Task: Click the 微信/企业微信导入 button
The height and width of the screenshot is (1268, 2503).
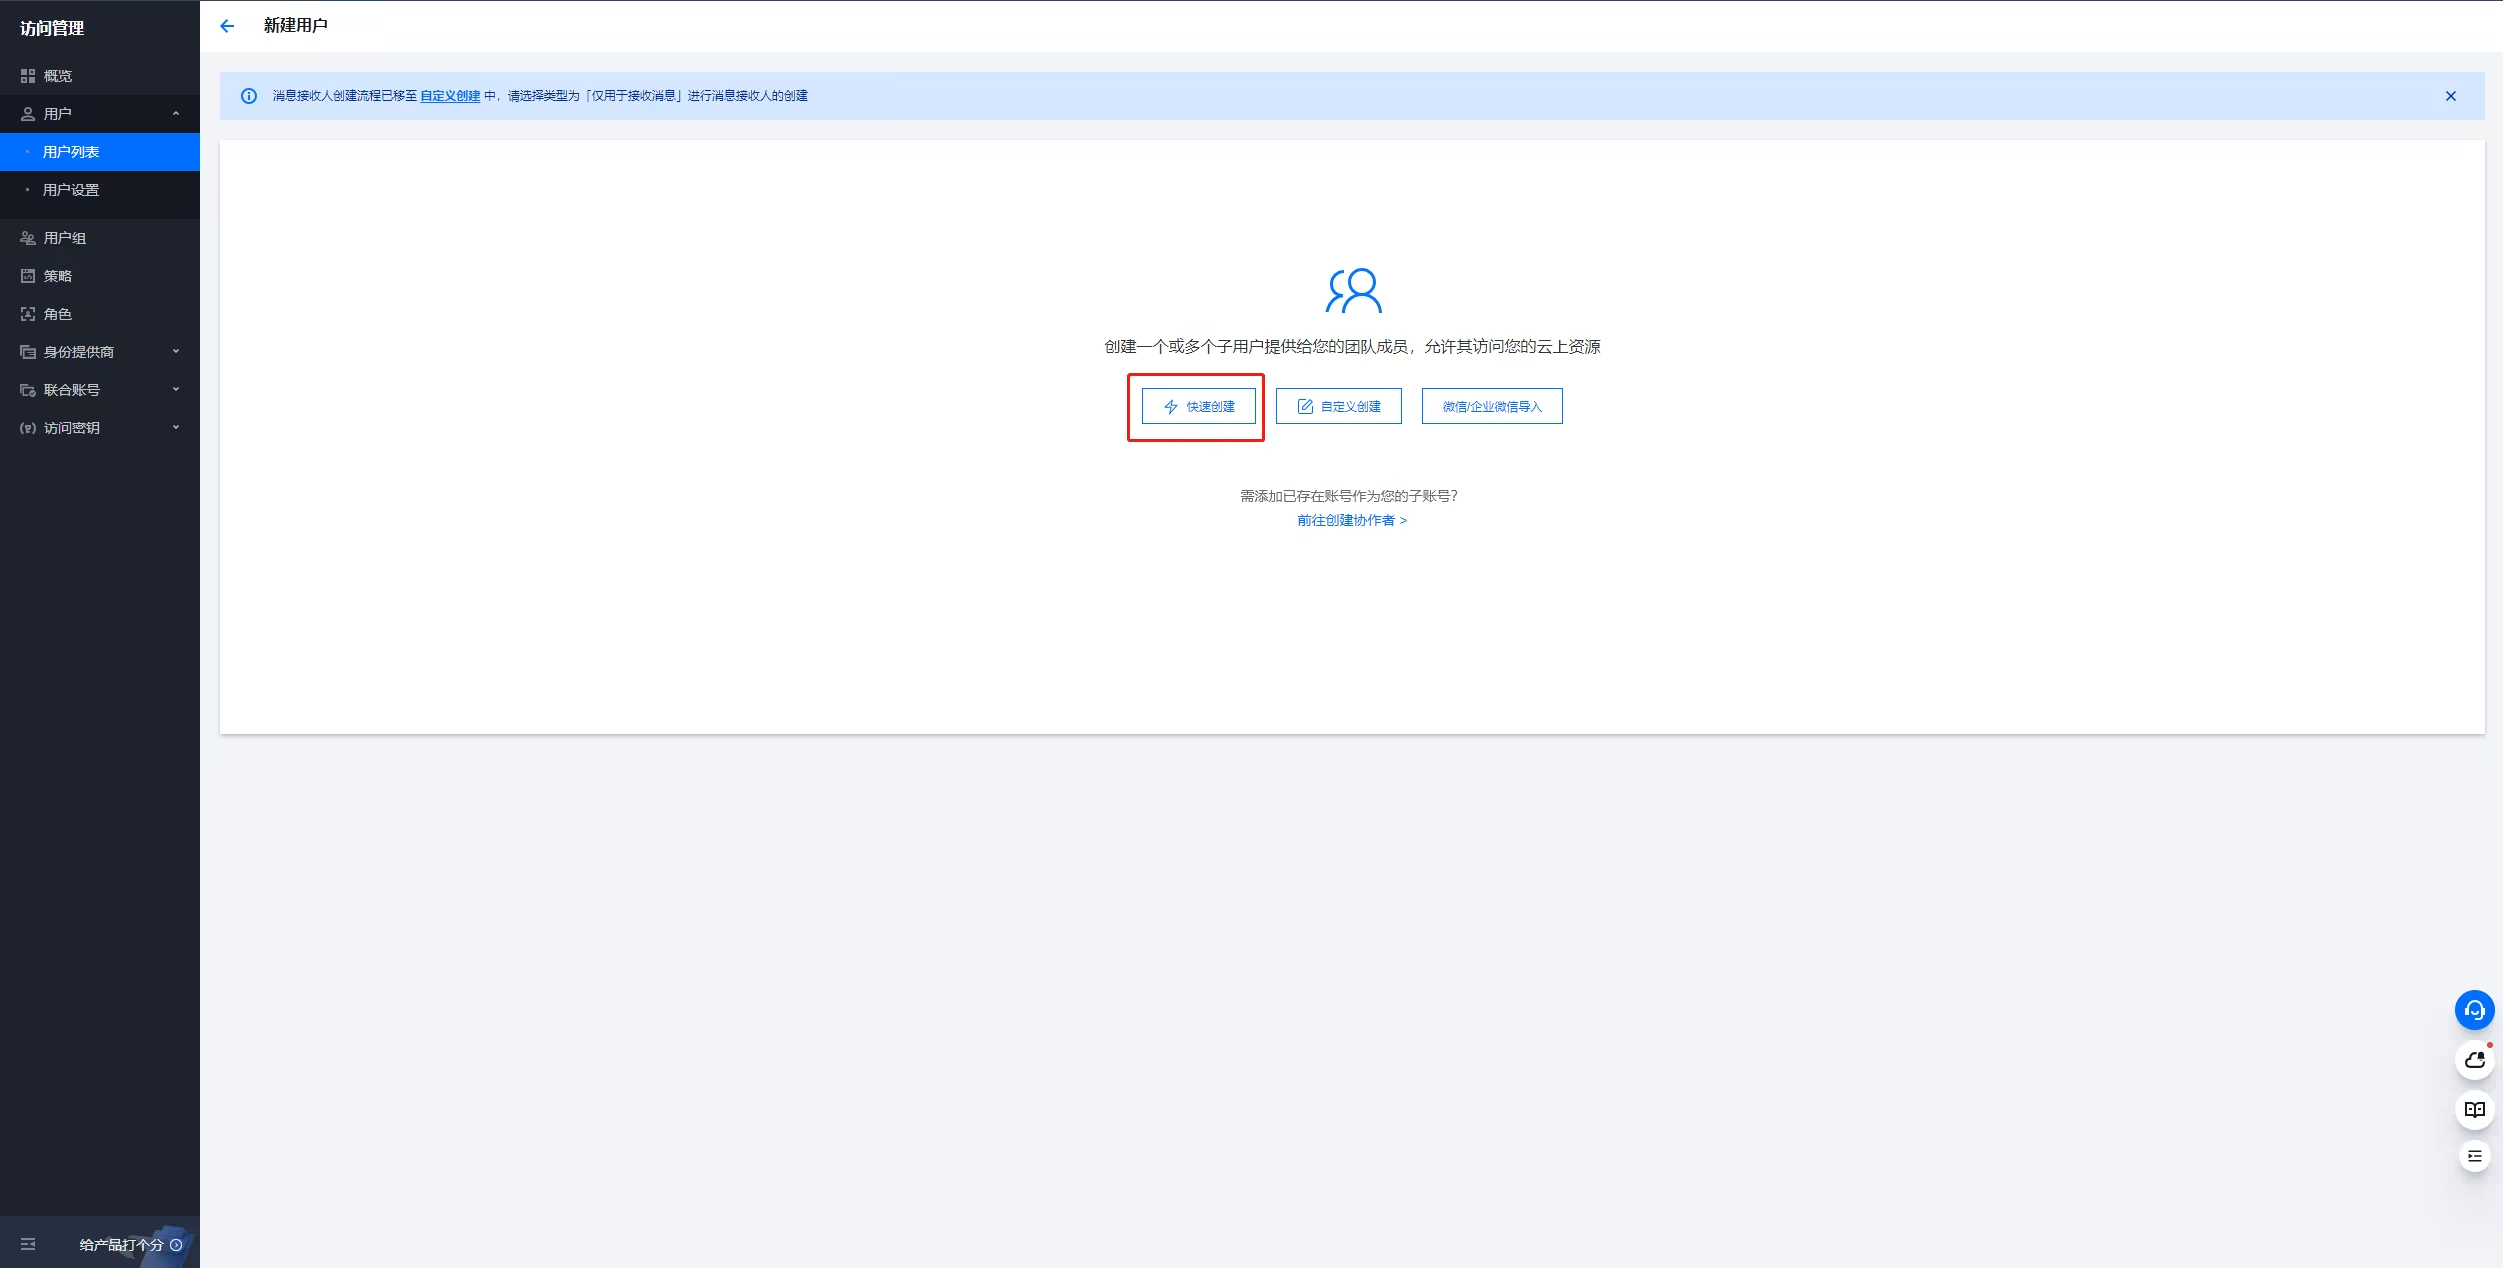Action: pos(1491,406)
